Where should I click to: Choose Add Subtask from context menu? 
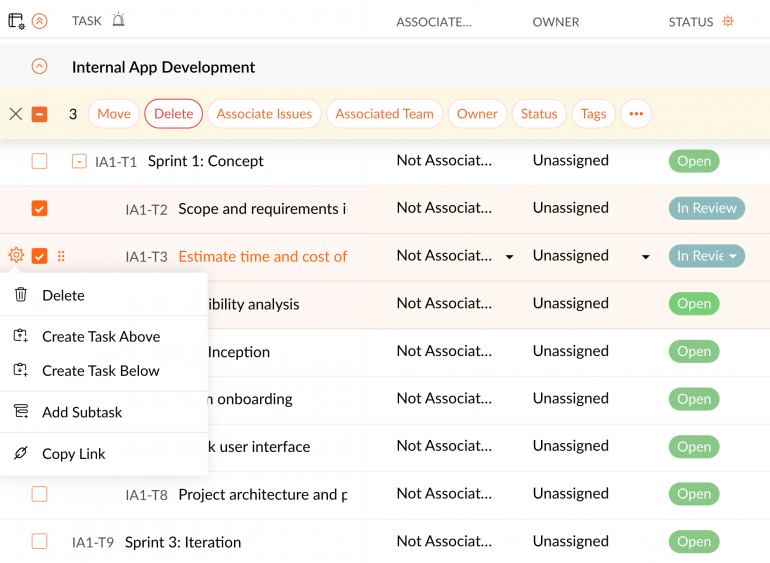[82, 412]
